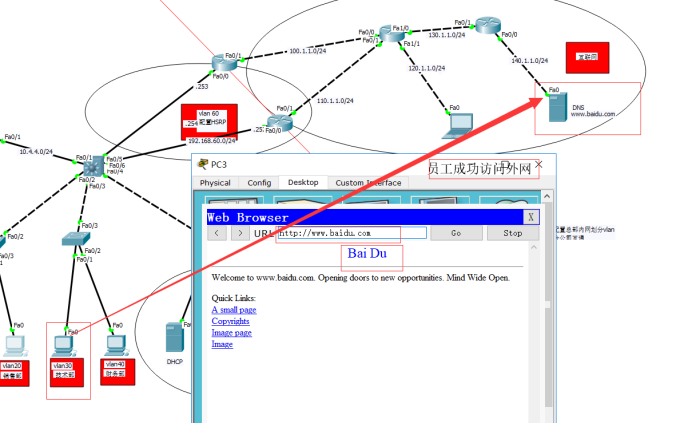This screenshot has width=693, height=423.
Task: Select the HSRP router on the 110.1.1.0/24 link
Action: tap(280, 122)
